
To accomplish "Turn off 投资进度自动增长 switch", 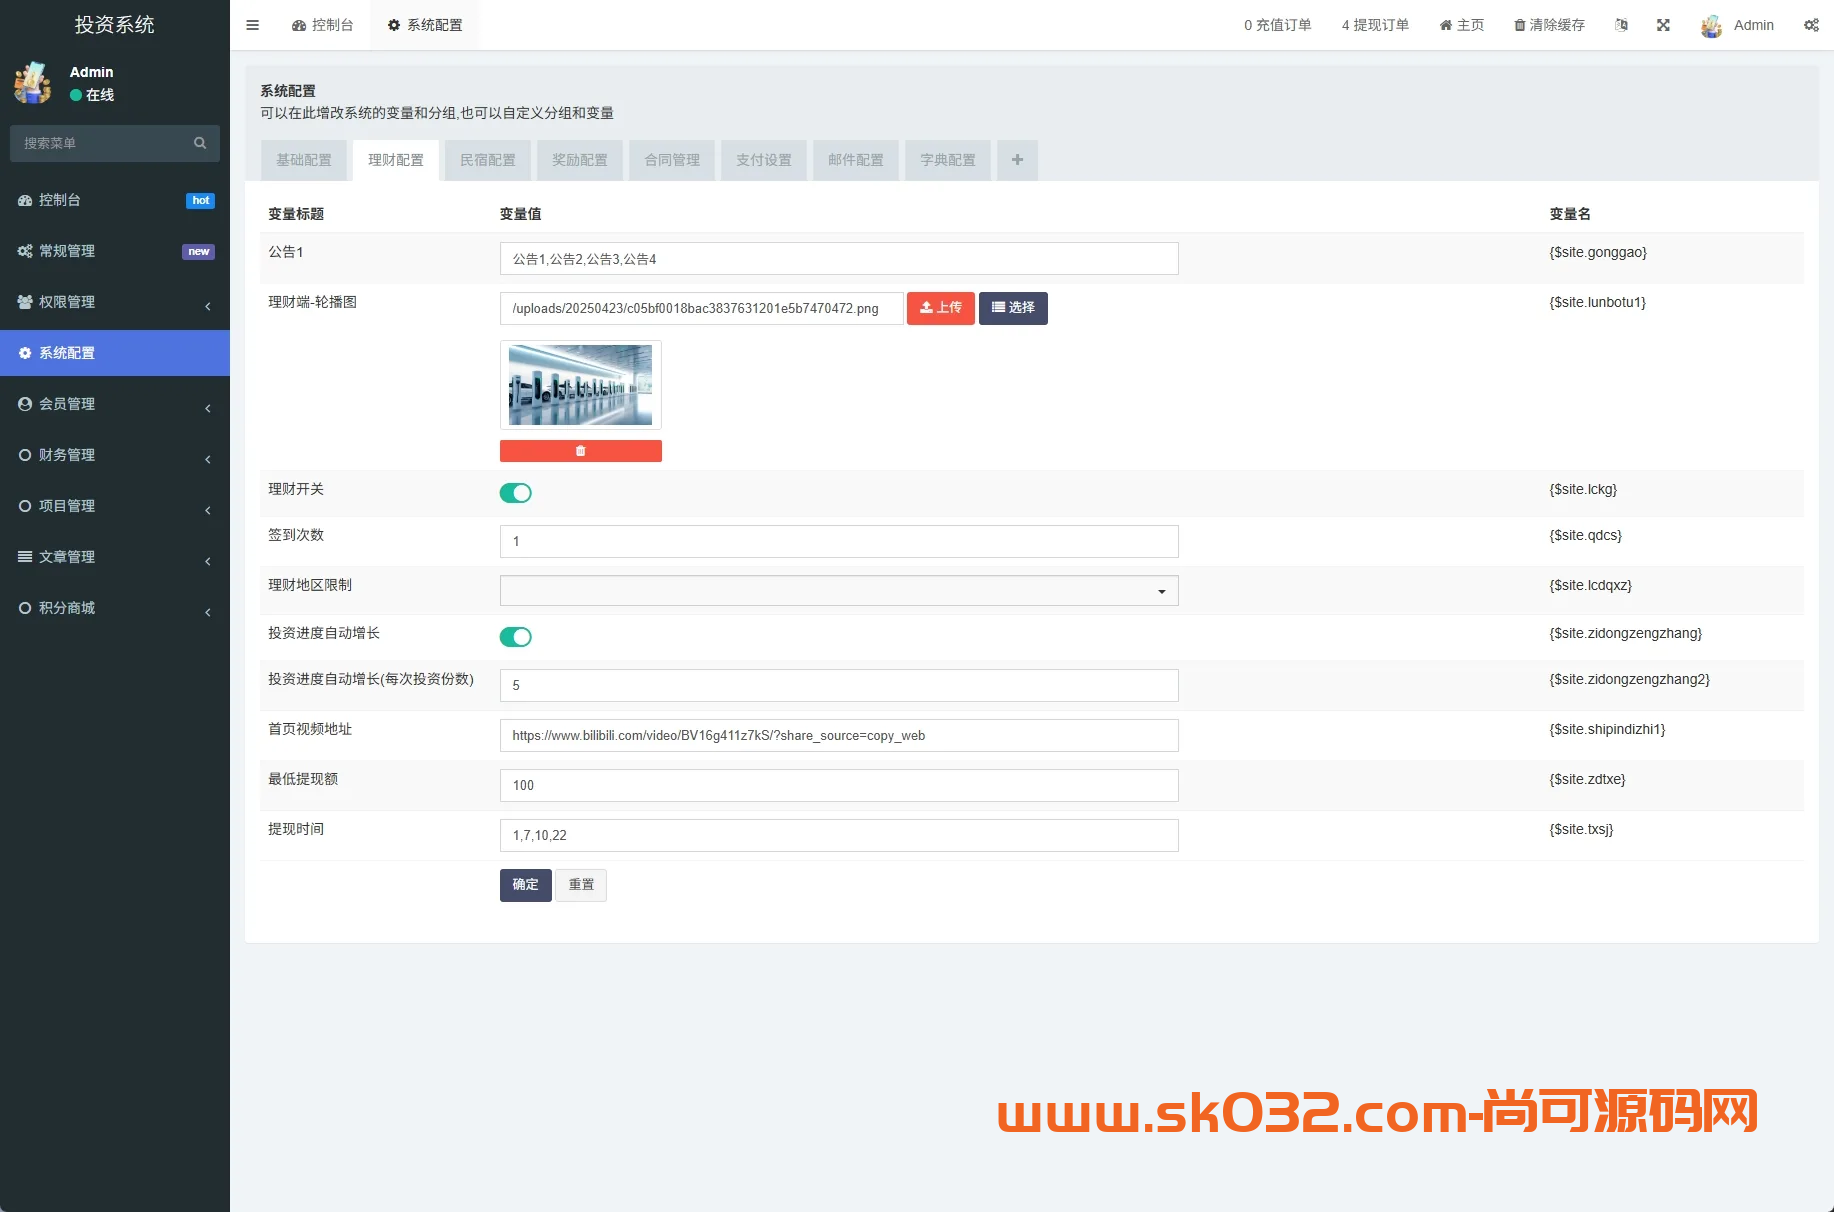I will click(x=515, y=636).
